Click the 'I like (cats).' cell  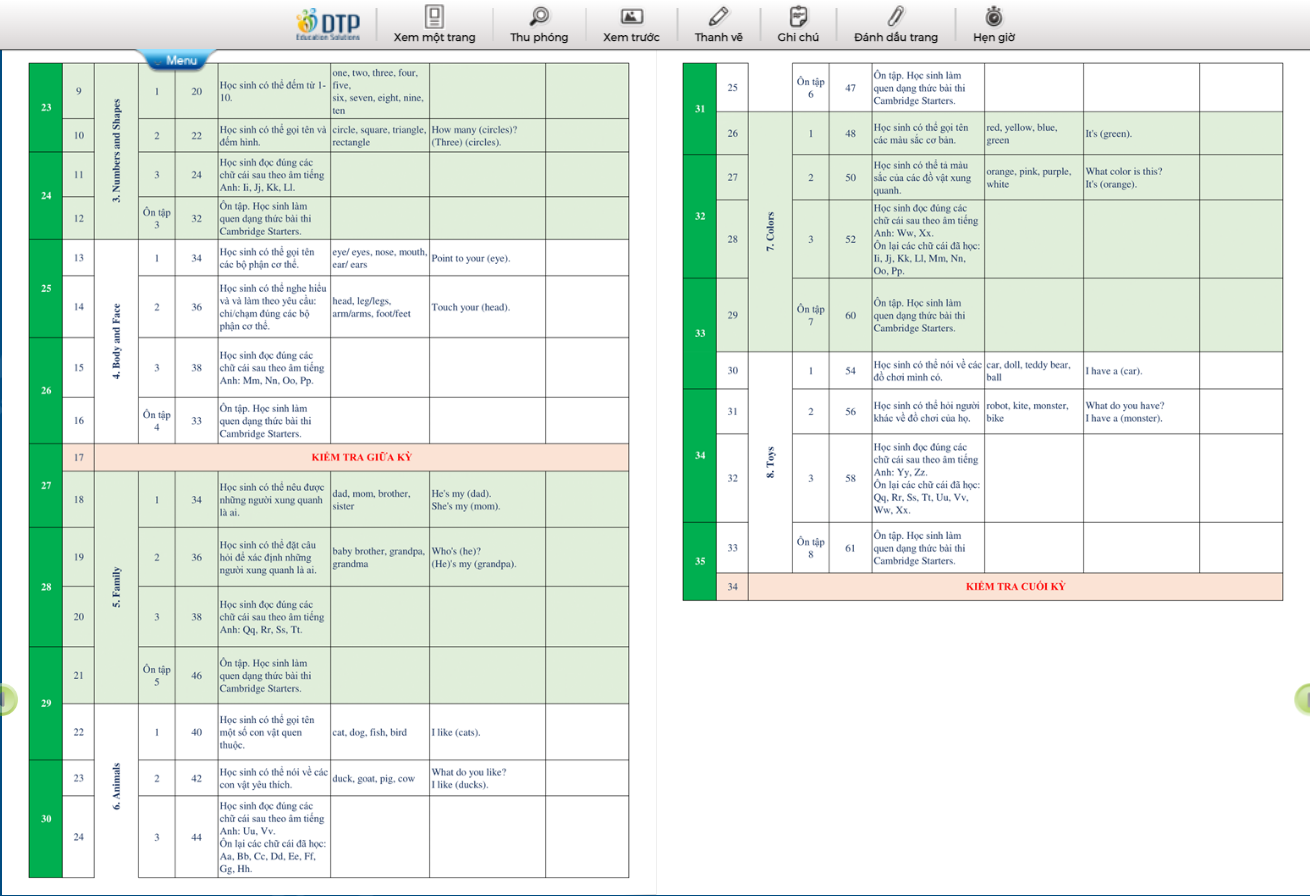487,732
